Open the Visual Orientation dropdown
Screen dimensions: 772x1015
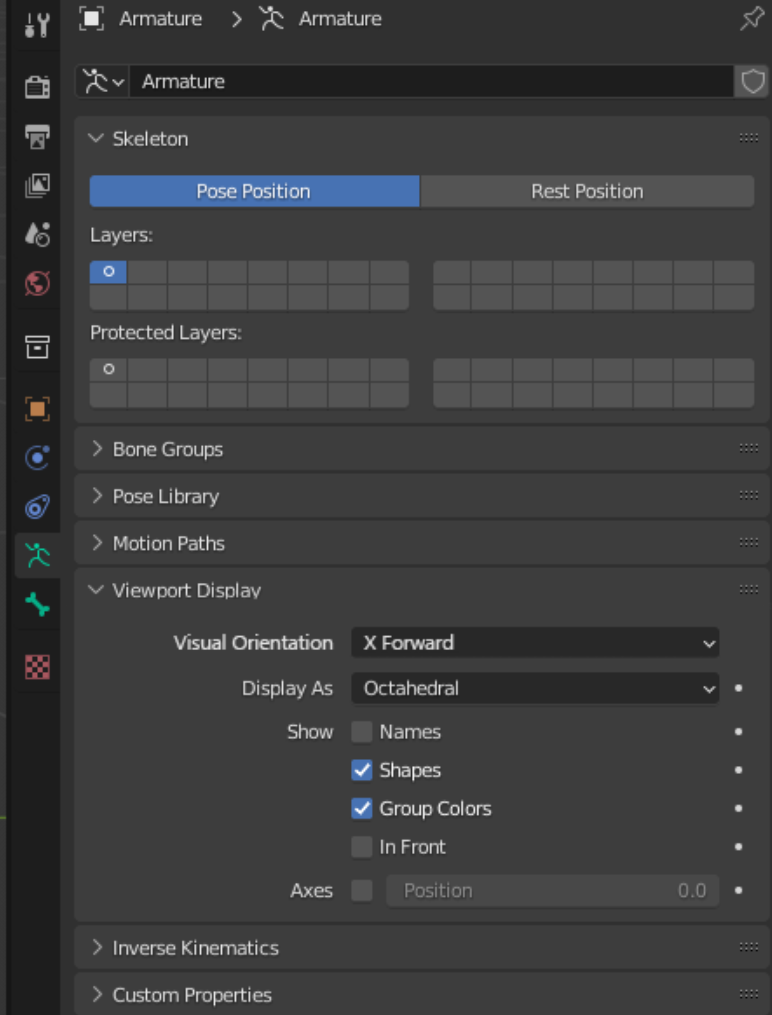(x=535, y=643)
